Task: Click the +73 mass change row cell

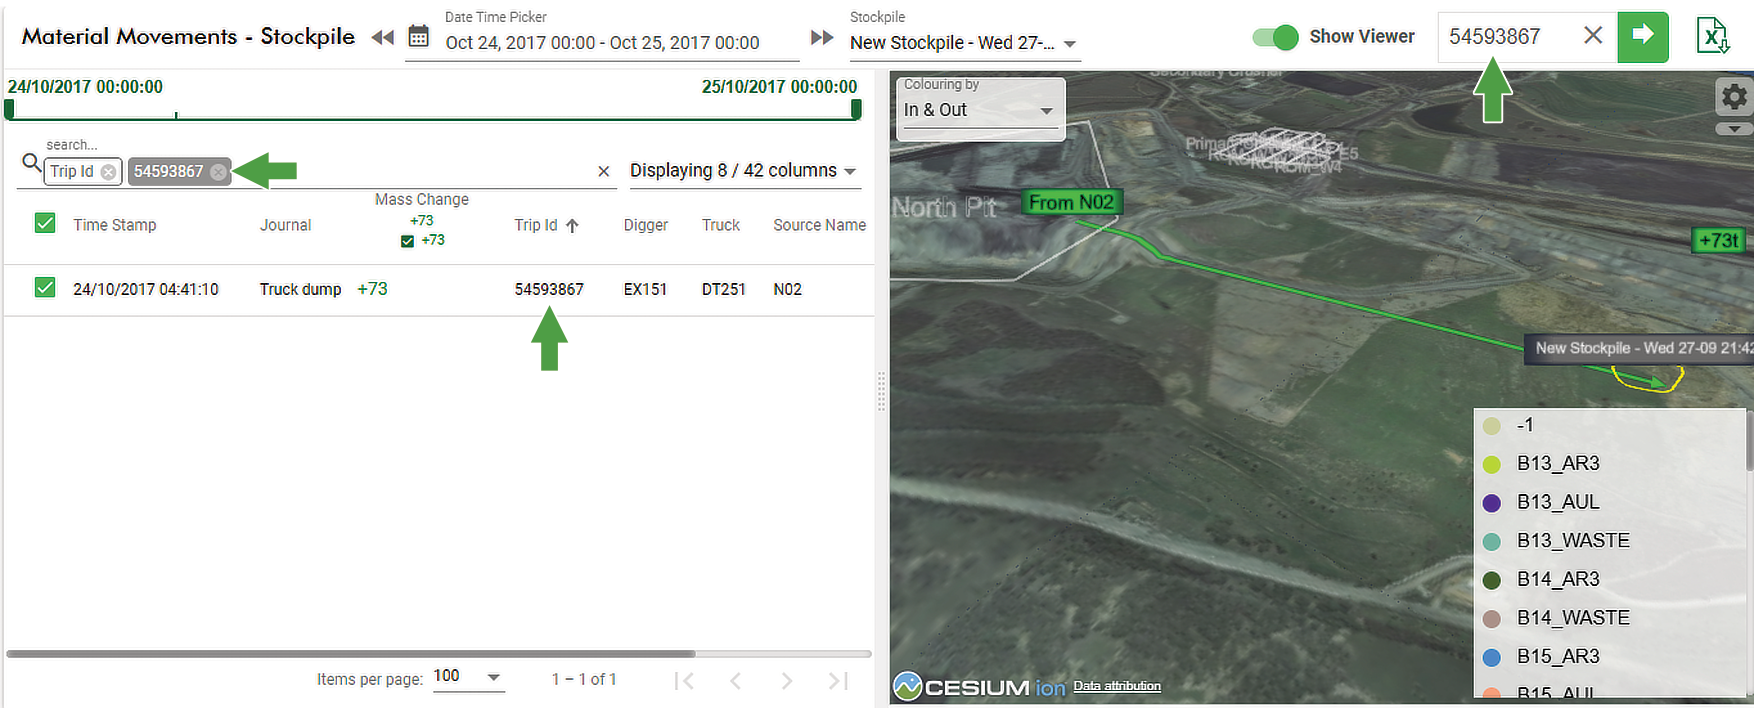Action: click(372, 289)
